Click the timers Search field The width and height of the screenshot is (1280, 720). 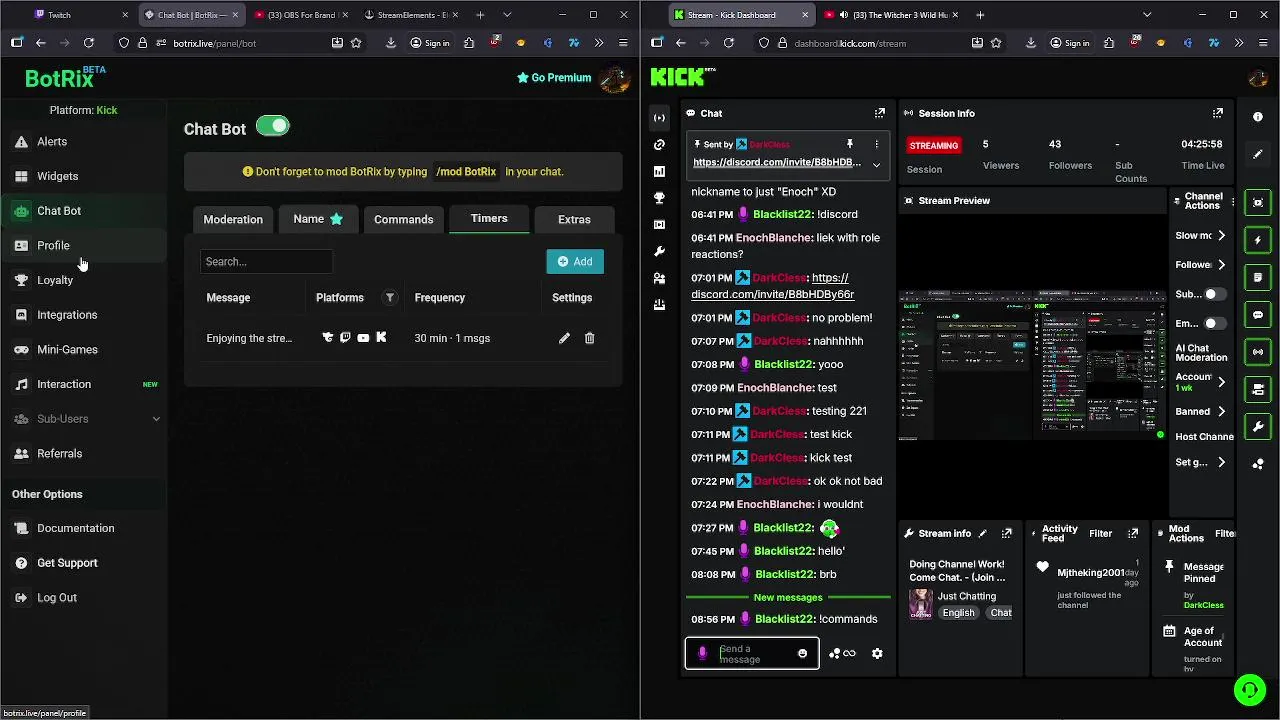pyautogui.click(x=266, y=262)
